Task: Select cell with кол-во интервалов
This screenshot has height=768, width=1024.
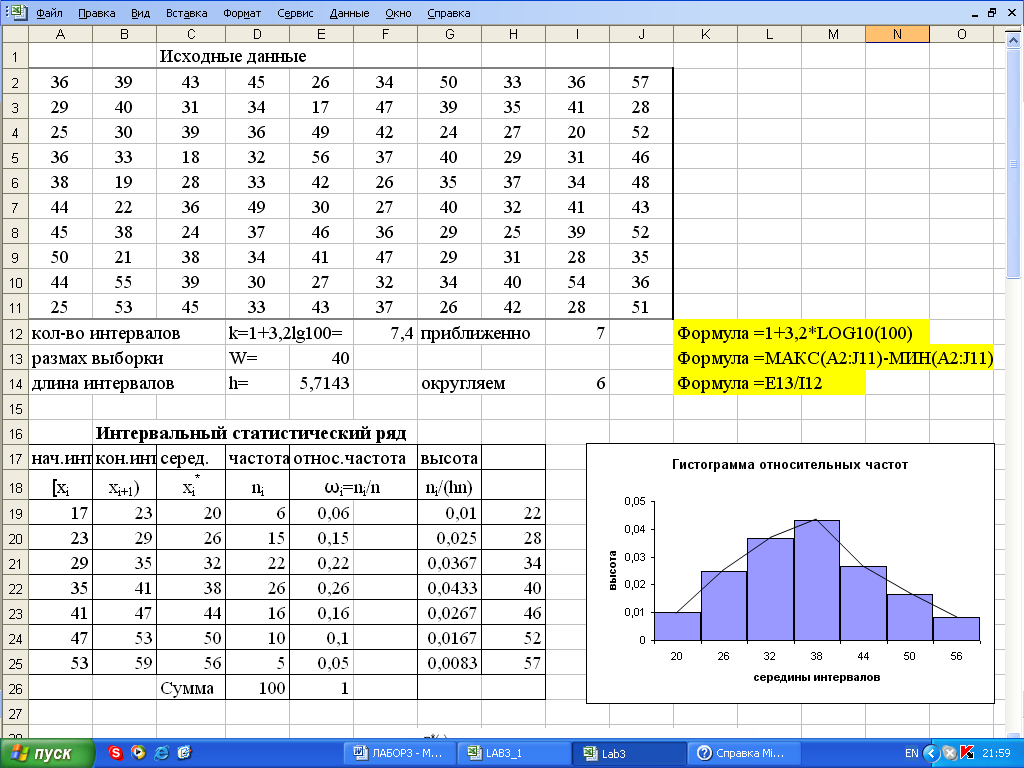Action: click(x=106, y=334)
